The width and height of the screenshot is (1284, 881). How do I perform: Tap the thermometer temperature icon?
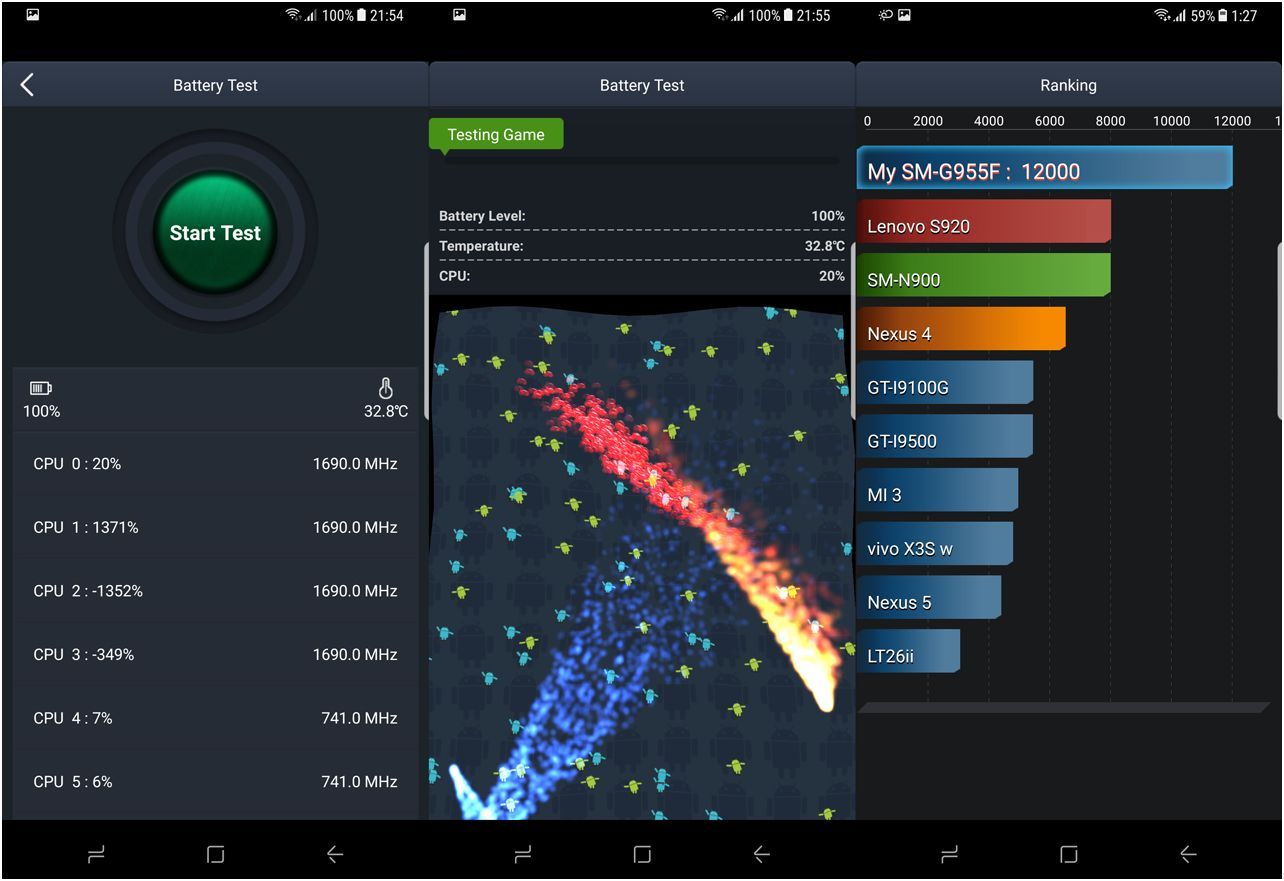pos(386,388)
